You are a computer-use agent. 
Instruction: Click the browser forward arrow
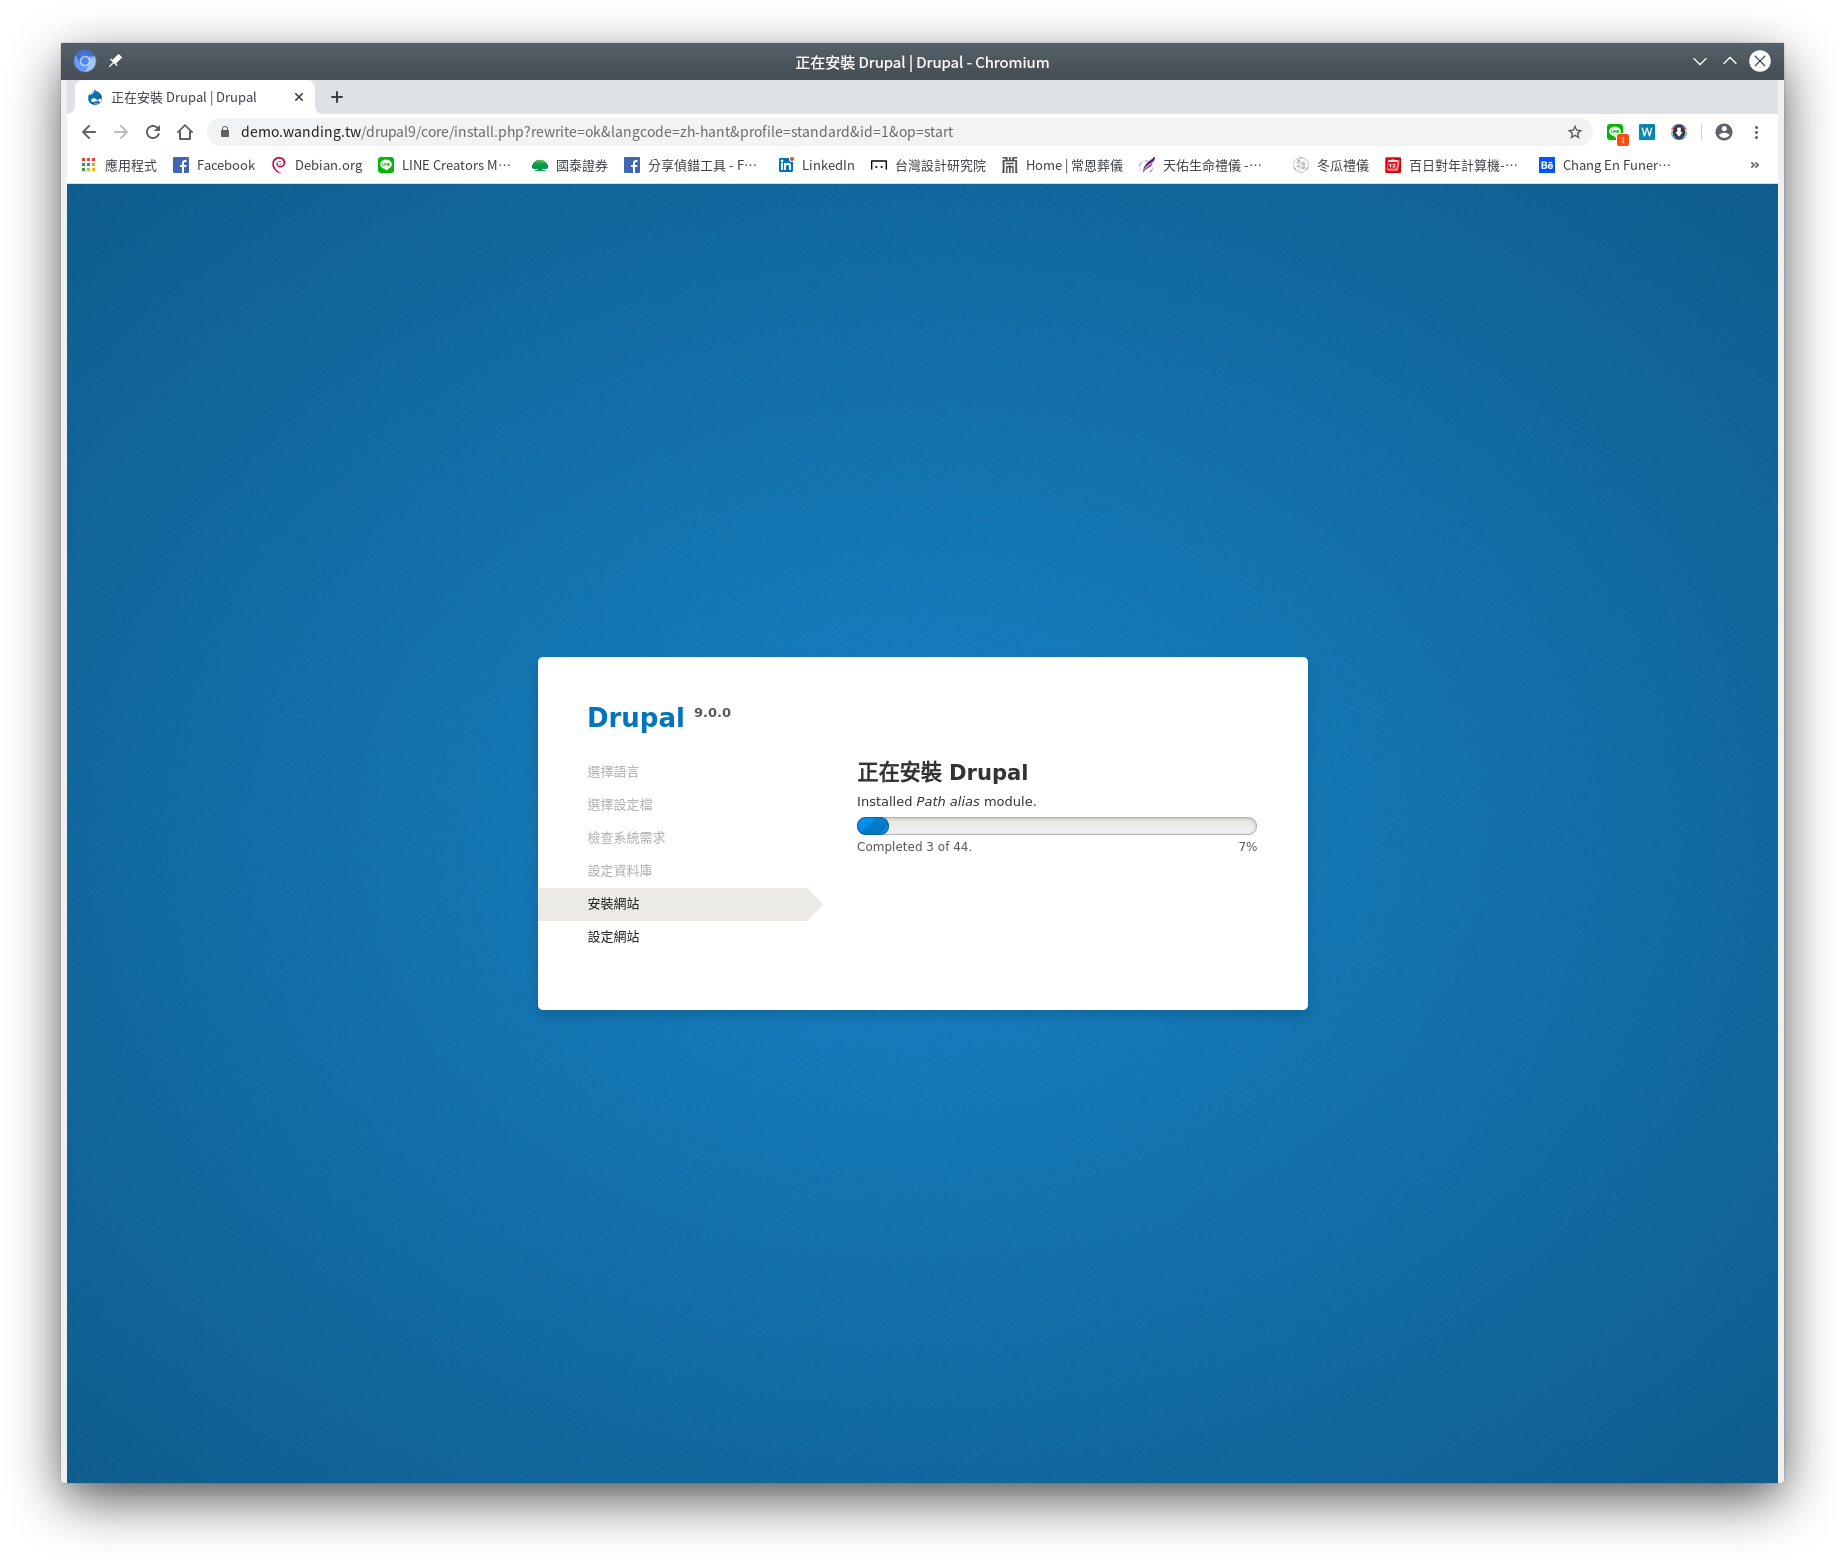click(121, 132)
